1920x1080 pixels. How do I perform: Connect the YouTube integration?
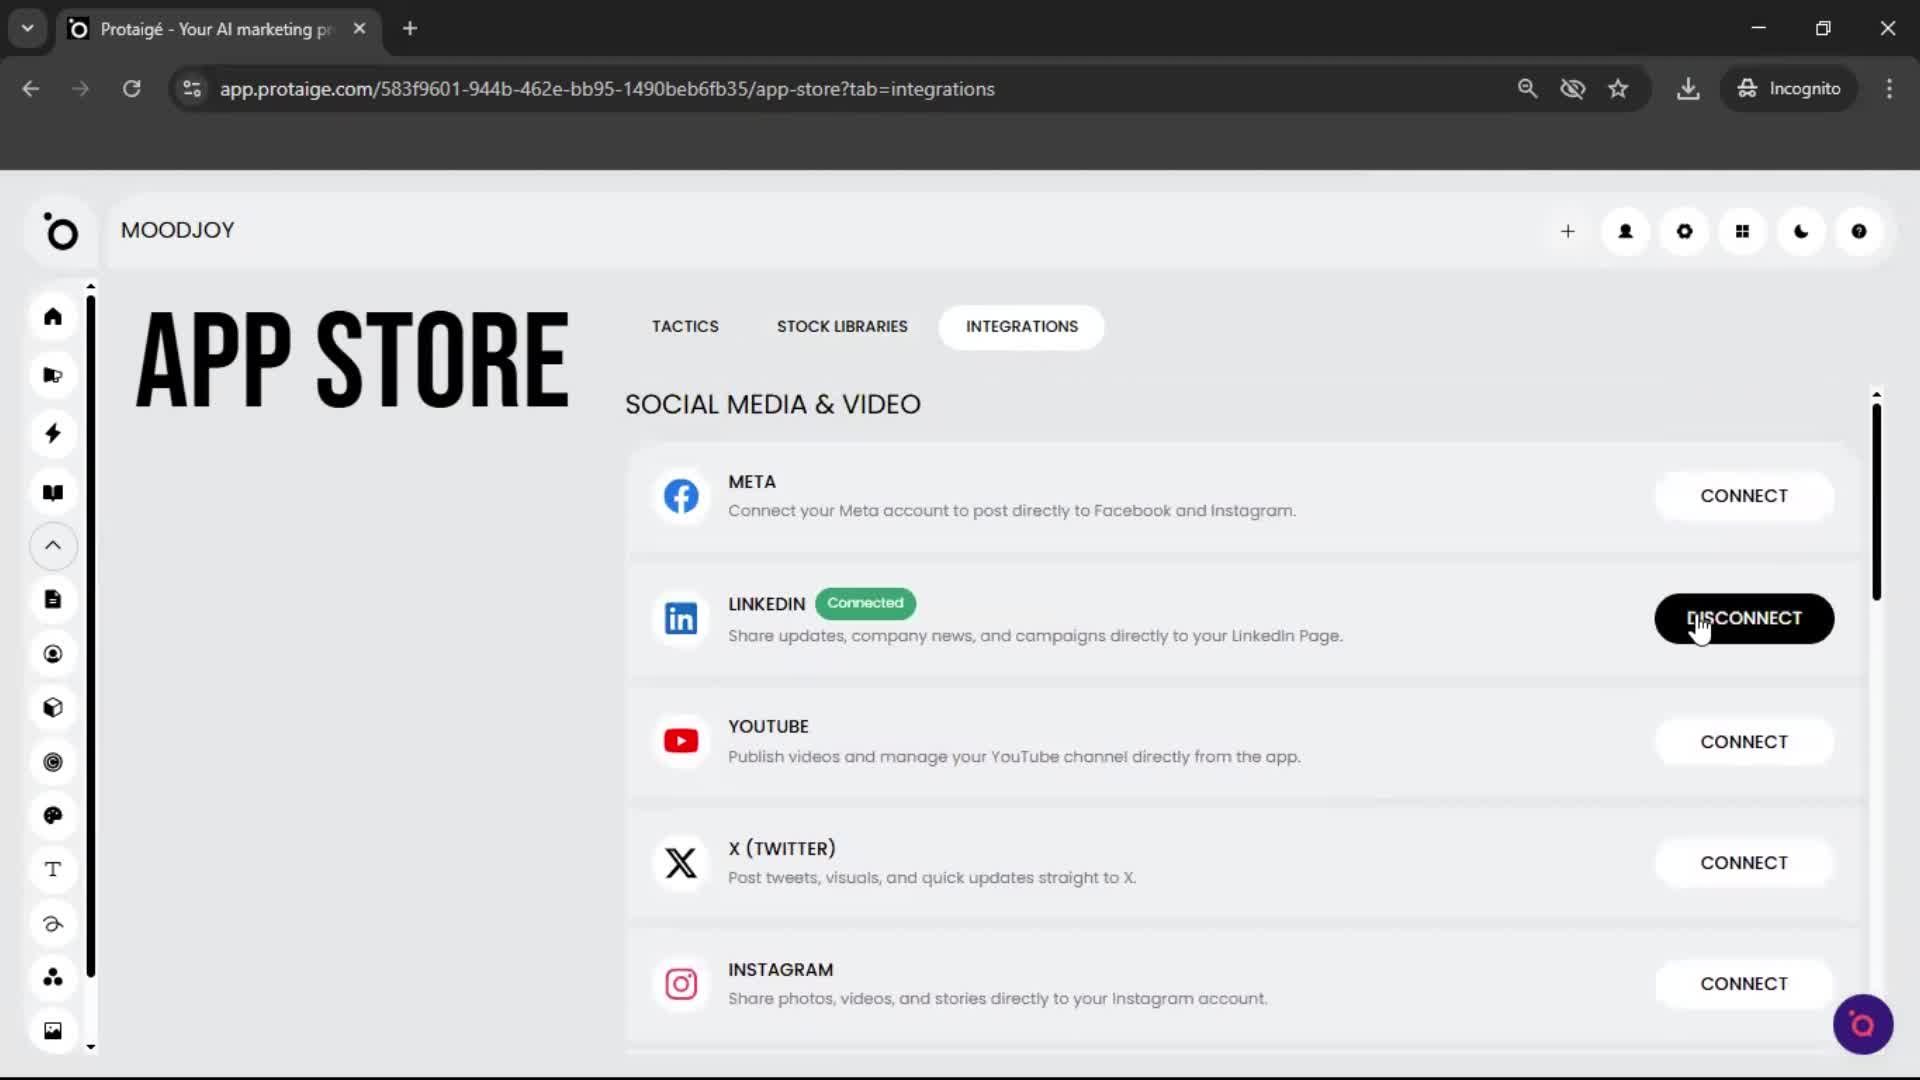1744,741
